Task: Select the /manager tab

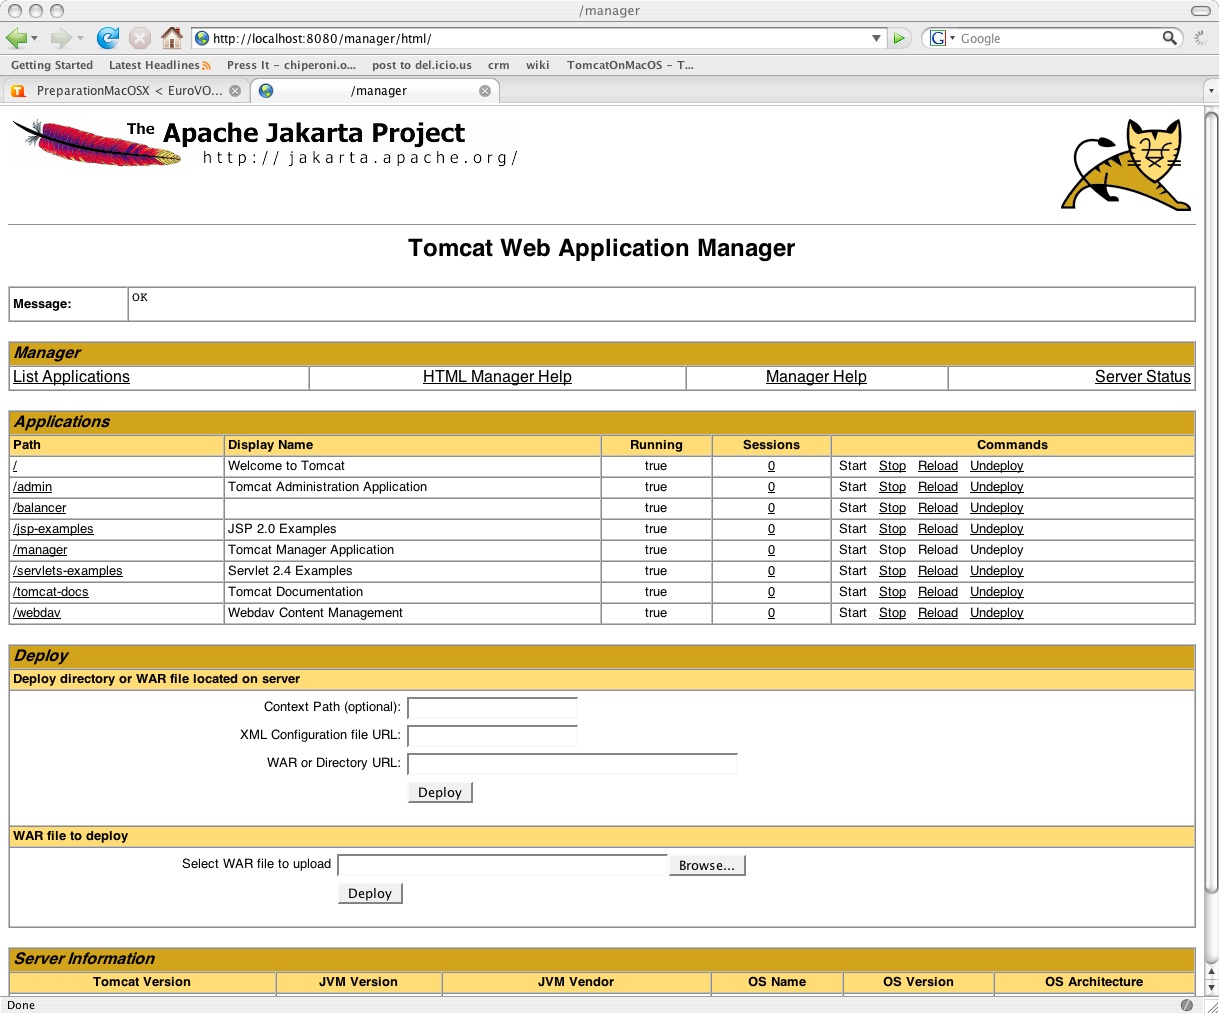Action: click(375, 91)
